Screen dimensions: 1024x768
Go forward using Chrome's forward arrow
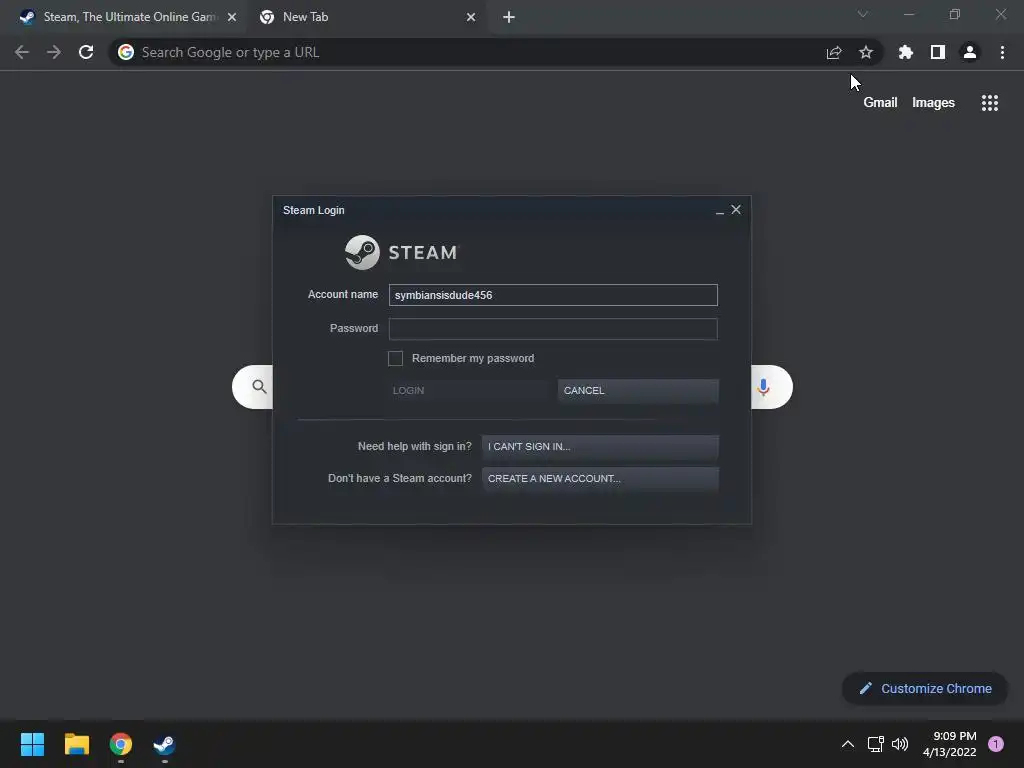[54, 52]
